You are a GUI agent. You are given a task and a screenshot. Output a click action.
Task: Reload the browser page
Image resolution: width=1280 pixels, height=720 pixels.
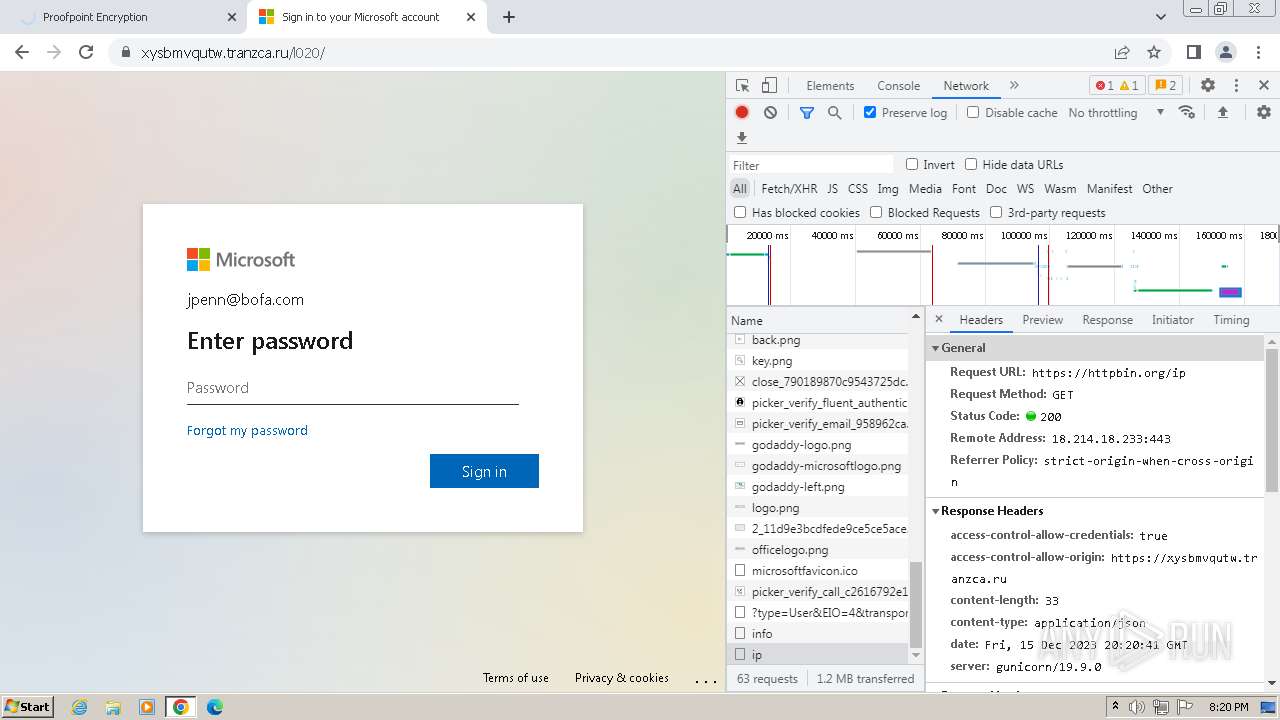pos(86,52)
